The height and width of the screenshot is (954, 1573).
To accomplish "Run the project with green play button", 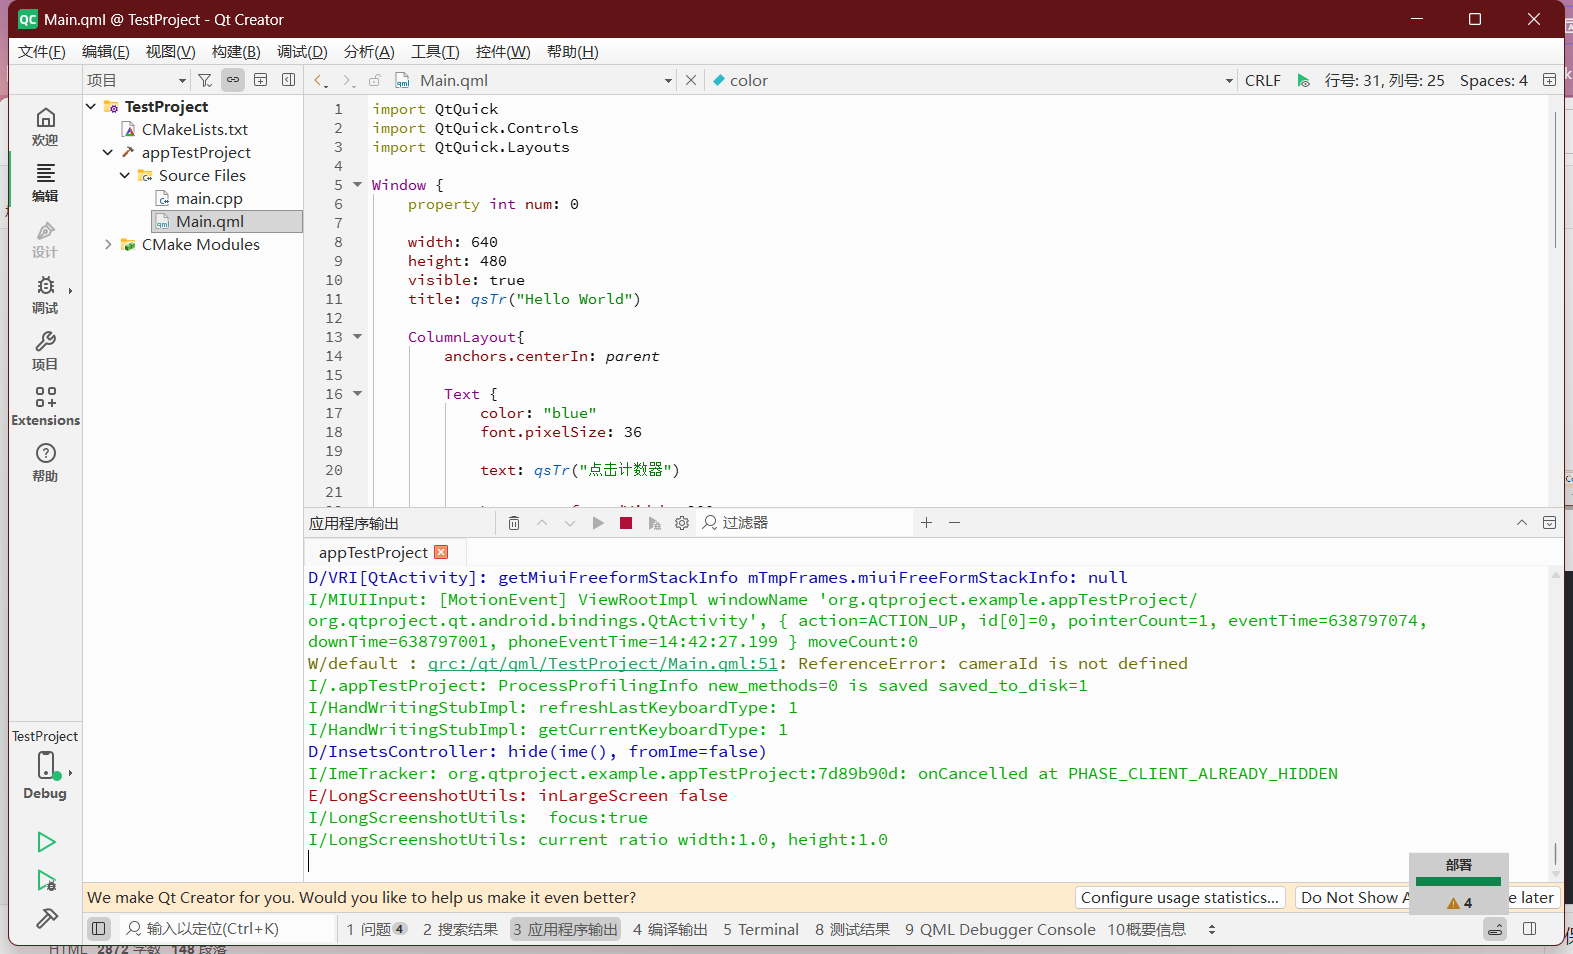I will [46, 842].
